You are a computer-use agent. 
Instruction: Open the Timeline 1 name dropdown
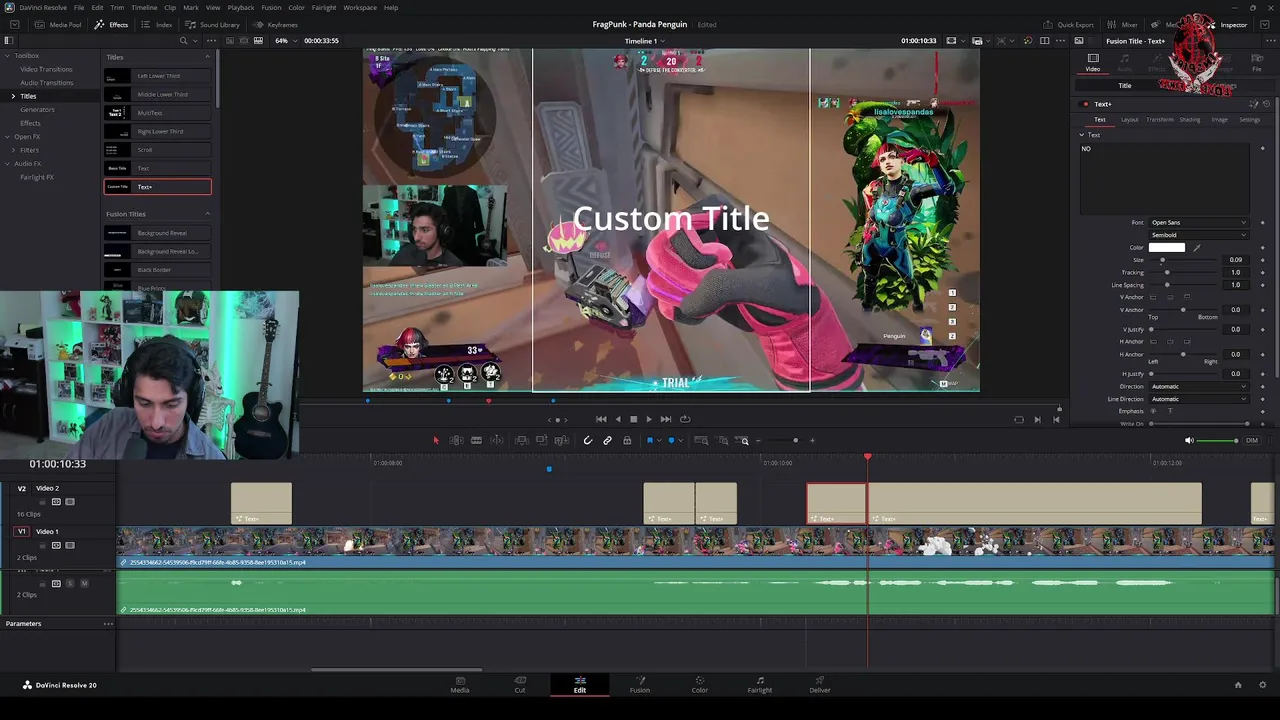pos(645,41)
